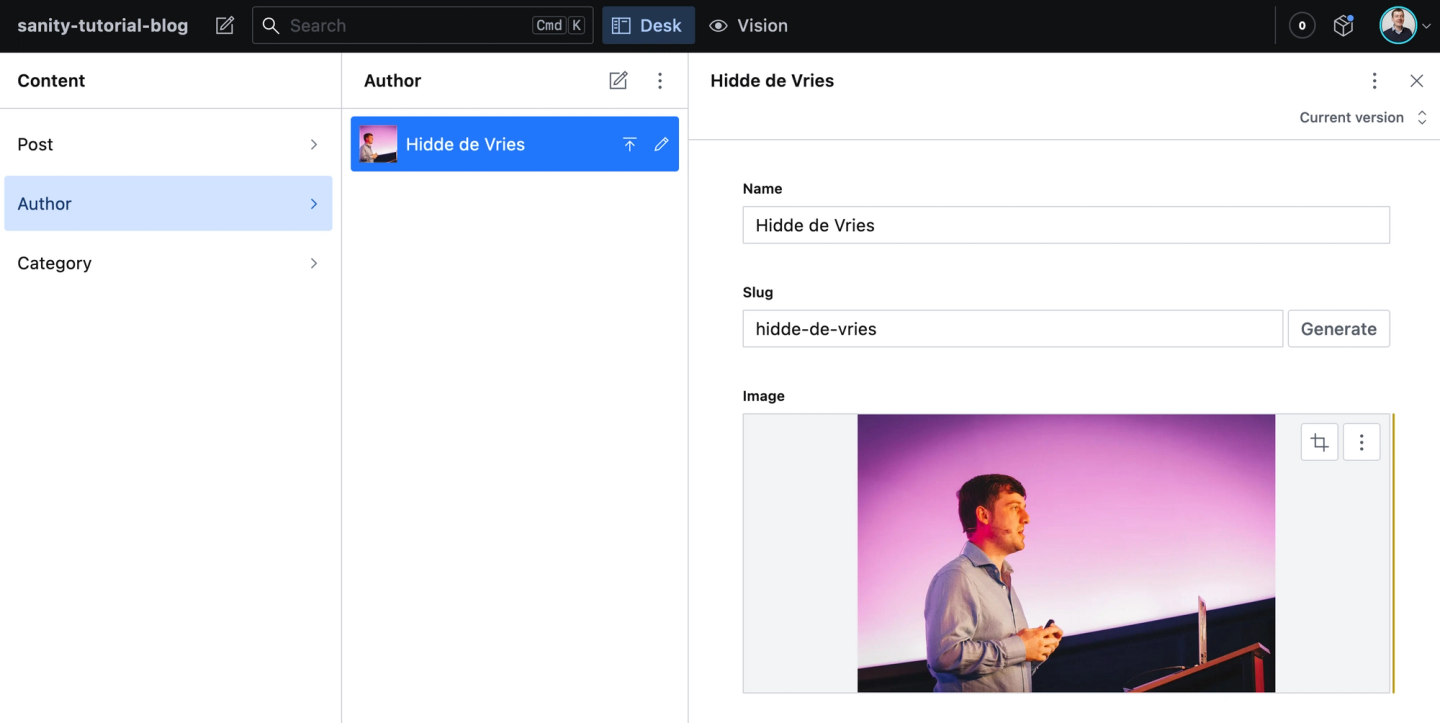This screenshot has width=1440, height=723.
Task: Click the Generate slug button
Action: pyautogui.click(x=1338, y=328)
